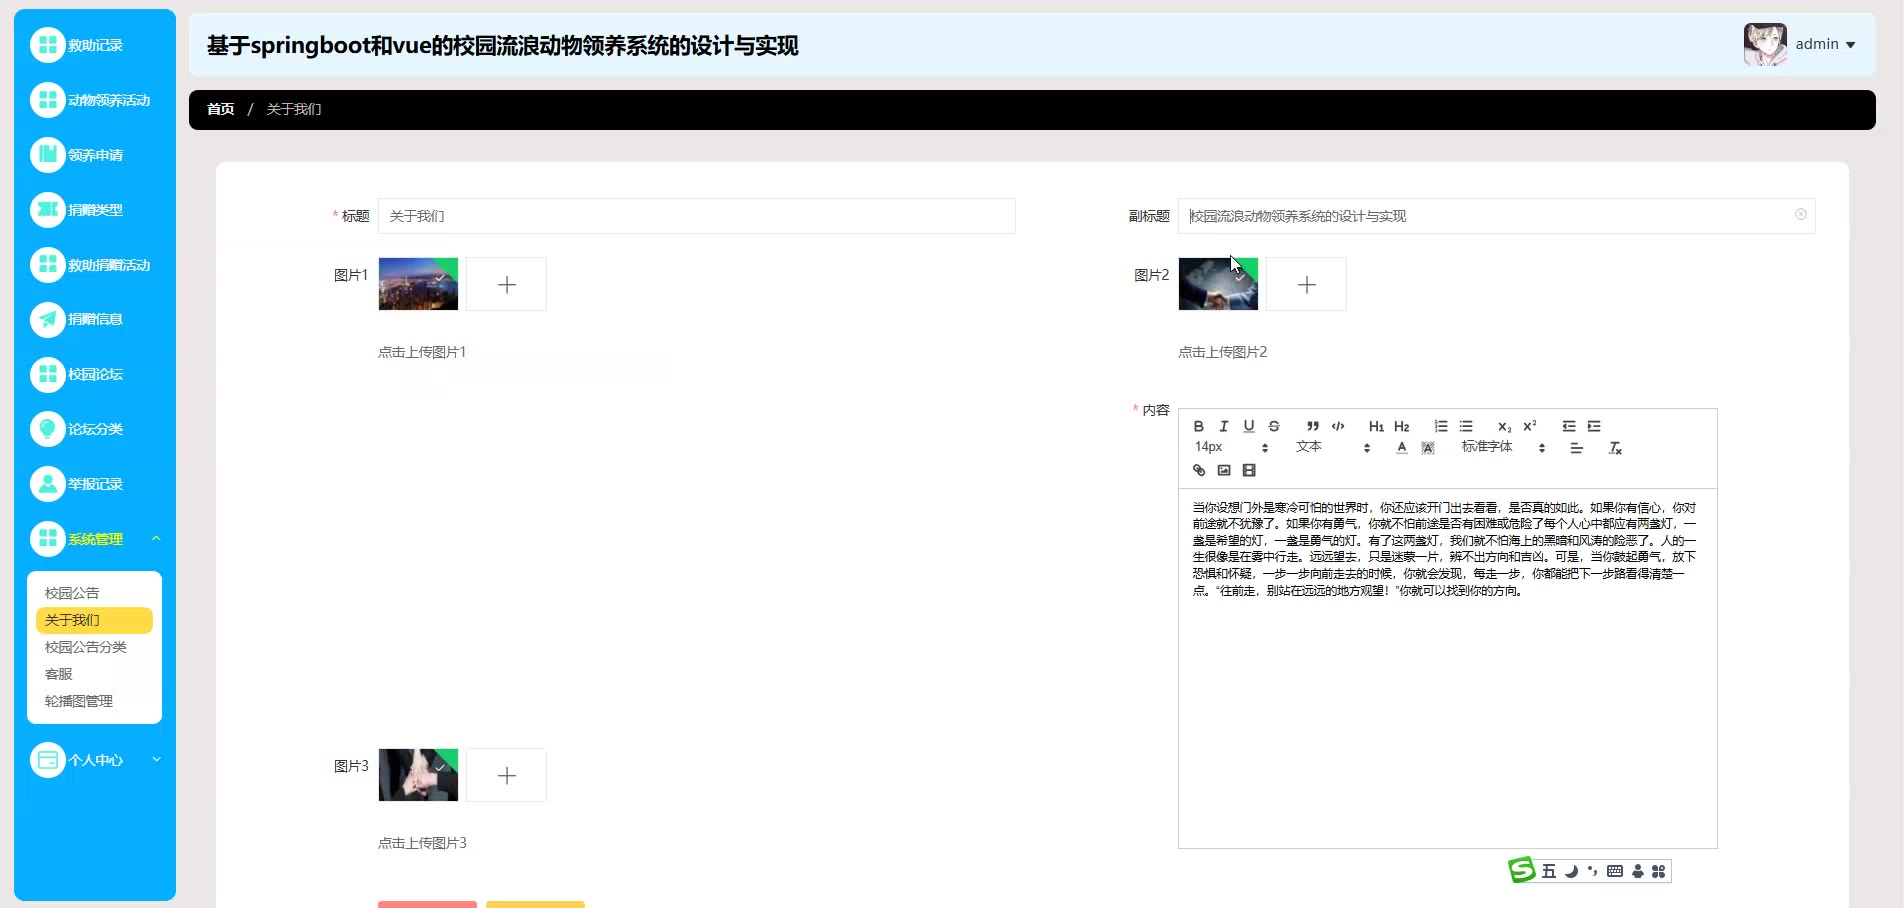Expand the 个人中心 menu group
Image resolution: width=1904 pixels, height=908 pixels.
[x=95, y=760]
